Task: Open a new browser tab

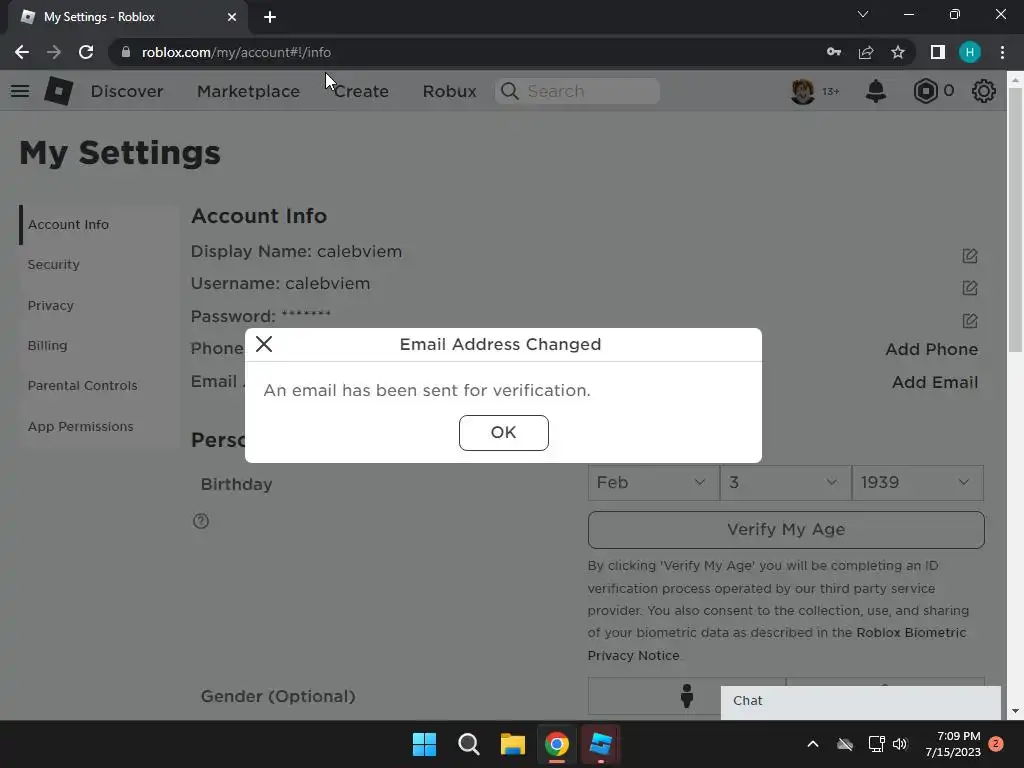Action: 270,17
